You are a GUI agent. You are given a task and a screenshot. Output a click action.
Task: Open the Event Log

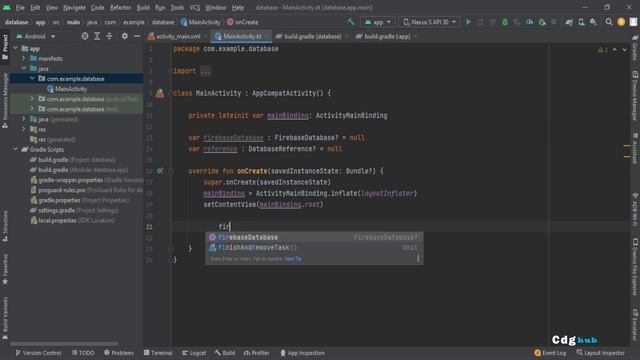[550, 353]
